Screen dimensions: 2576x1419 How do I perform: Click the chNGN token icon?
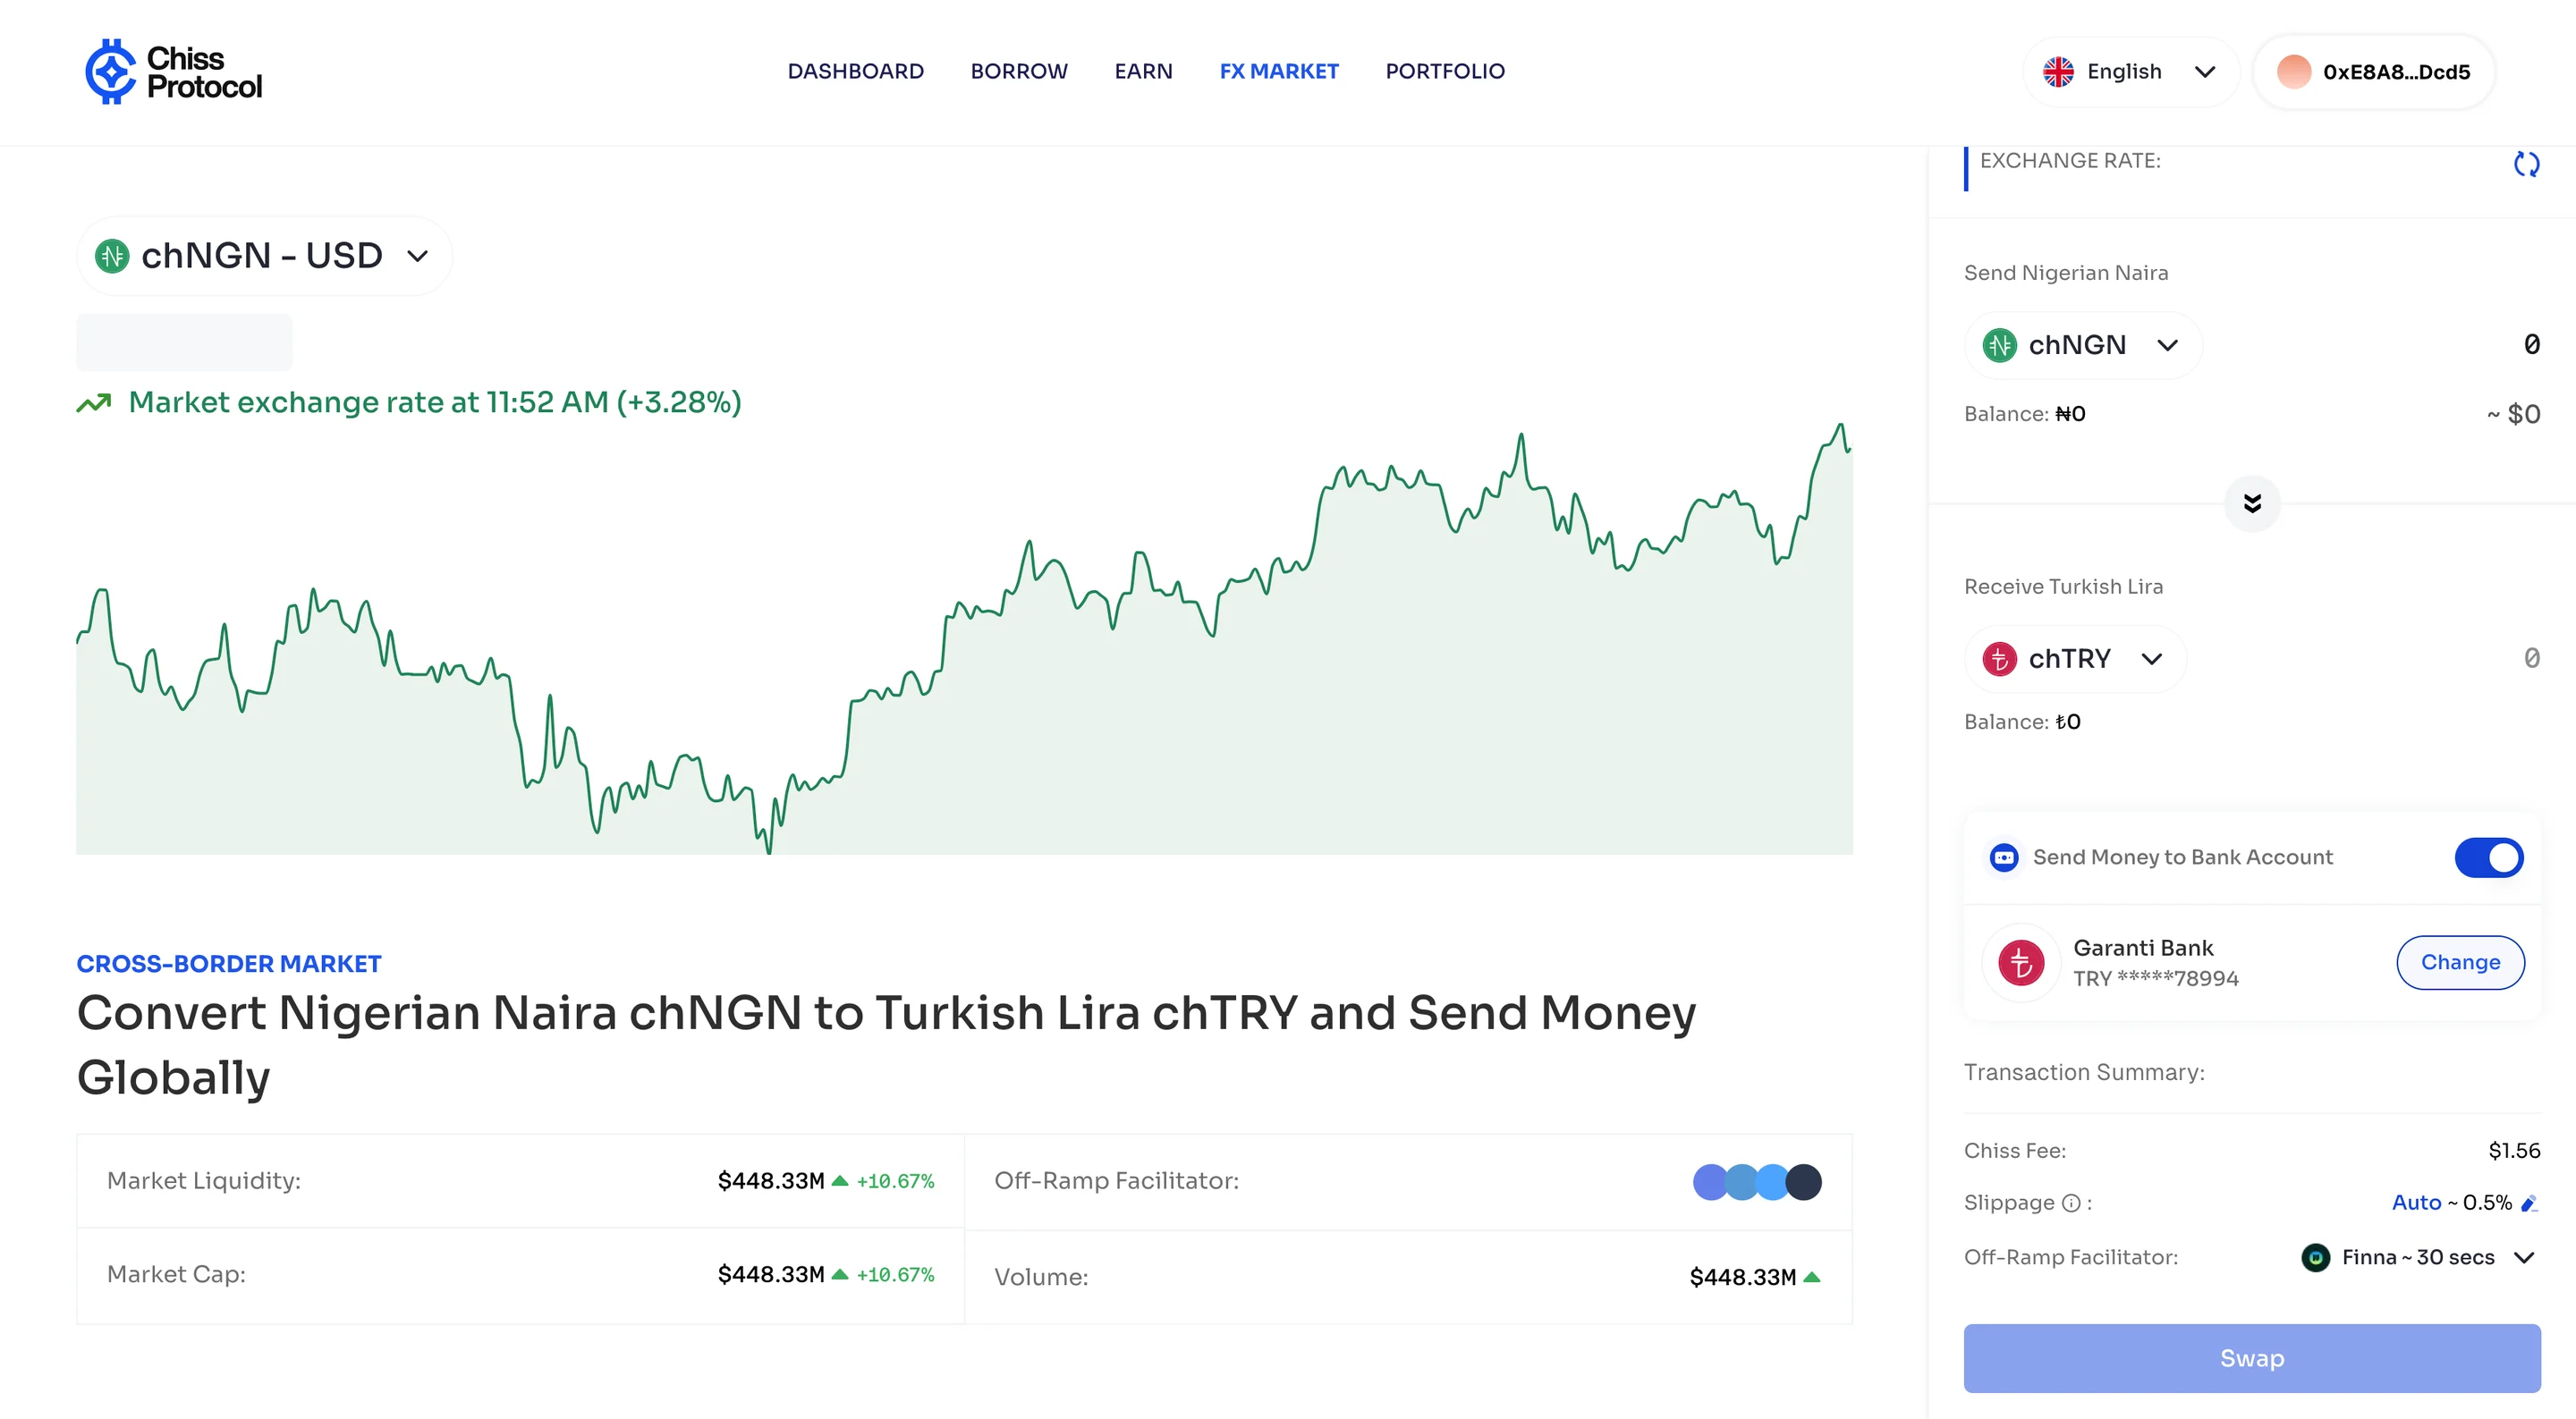[x=2000, y=344]
